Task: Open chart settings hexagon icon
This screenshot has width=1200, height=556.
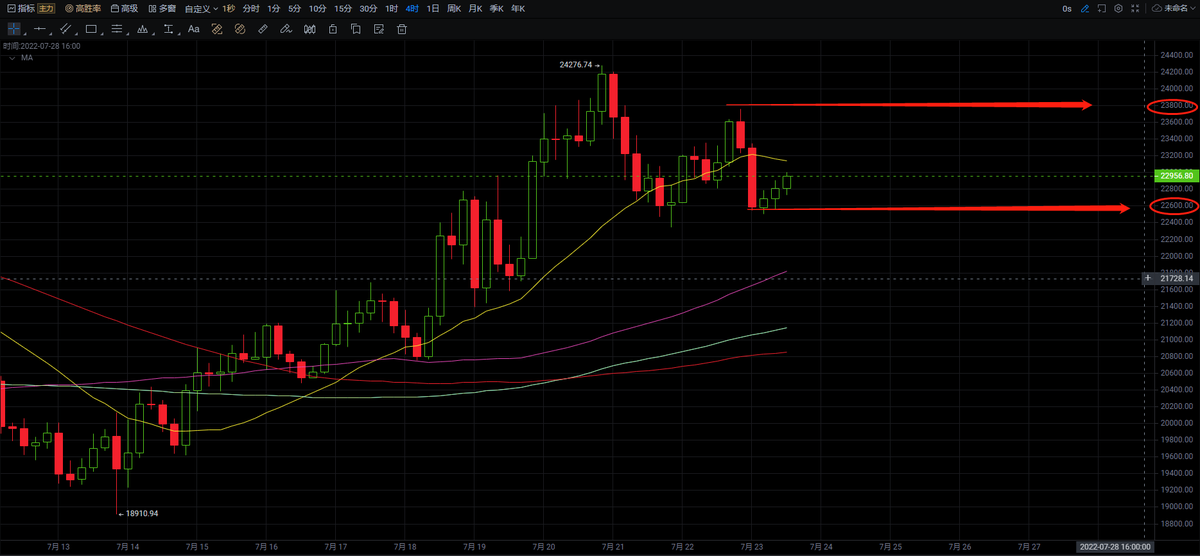Action: tap(1118, 9)
